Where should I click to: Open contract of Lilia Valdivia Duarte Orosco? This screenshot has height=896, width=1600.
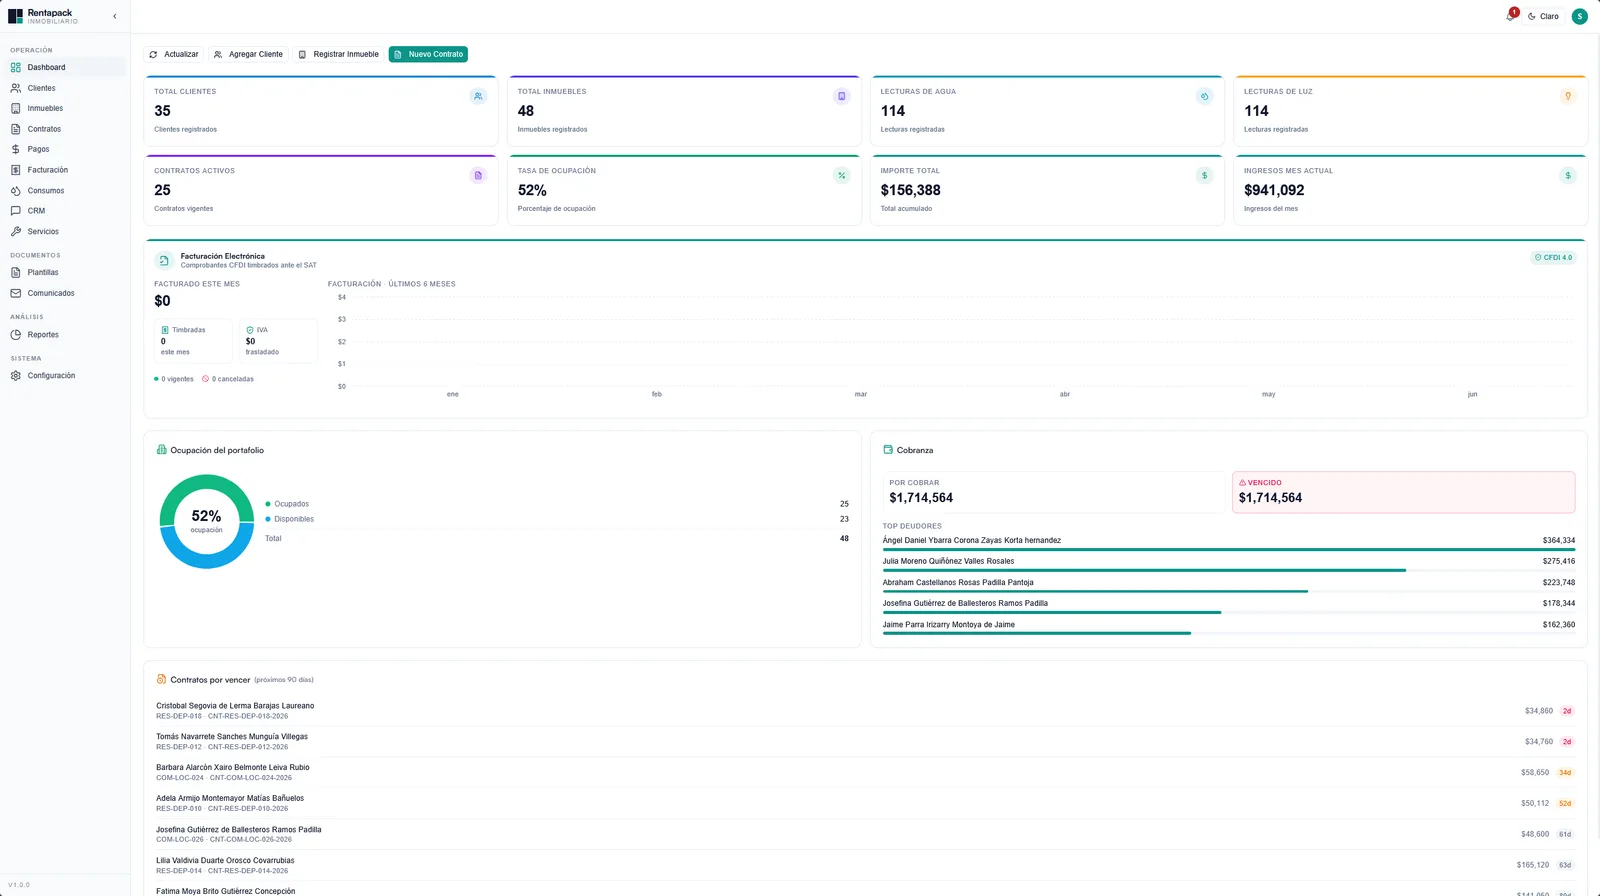coord(866,865)
